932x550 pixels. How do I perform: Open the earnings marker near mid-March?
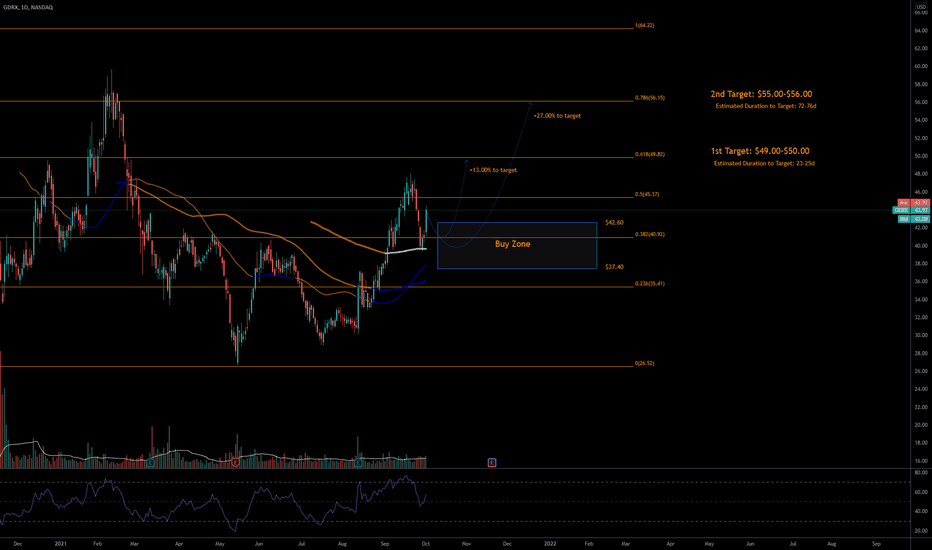[x=150, y=462]
